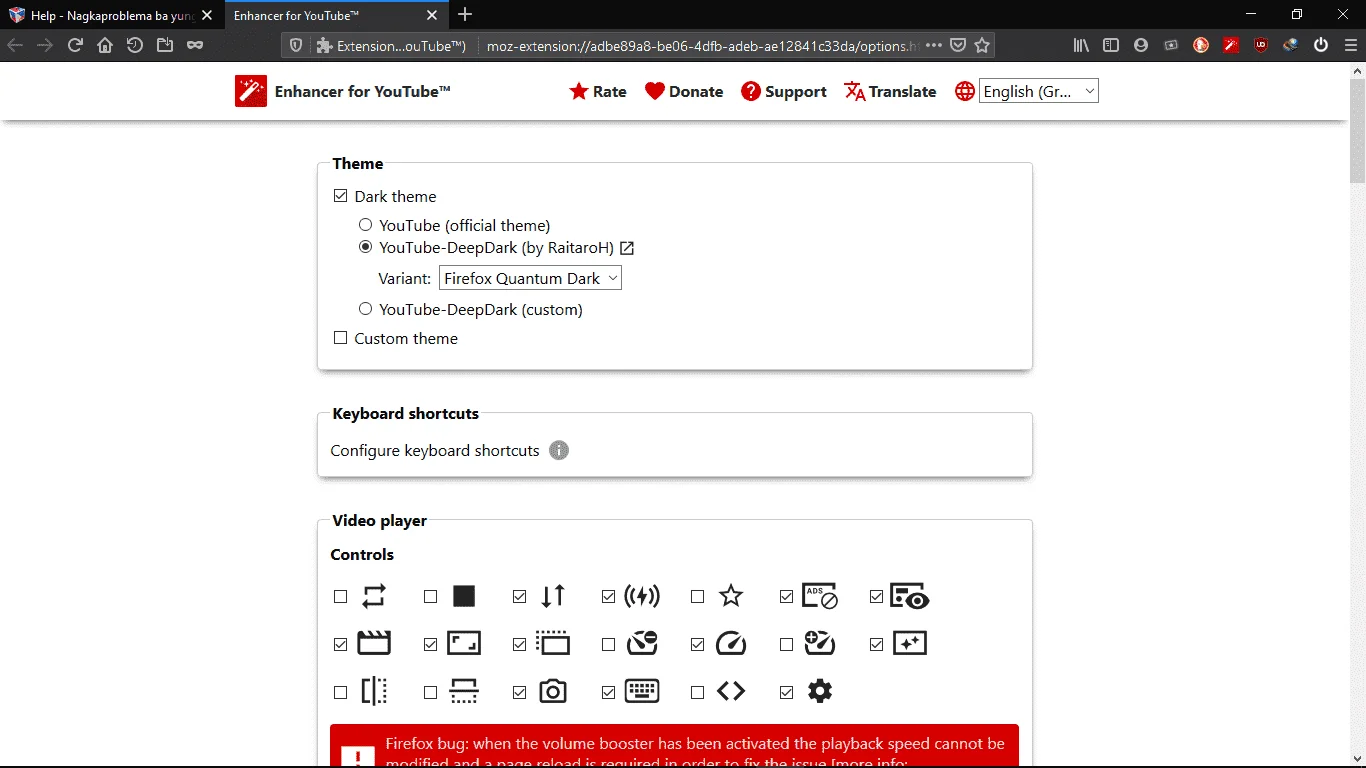Viewport: 1366px width, 768px height.
Task: Enable the Custom theme checkbox
Action: pos(340,338)
